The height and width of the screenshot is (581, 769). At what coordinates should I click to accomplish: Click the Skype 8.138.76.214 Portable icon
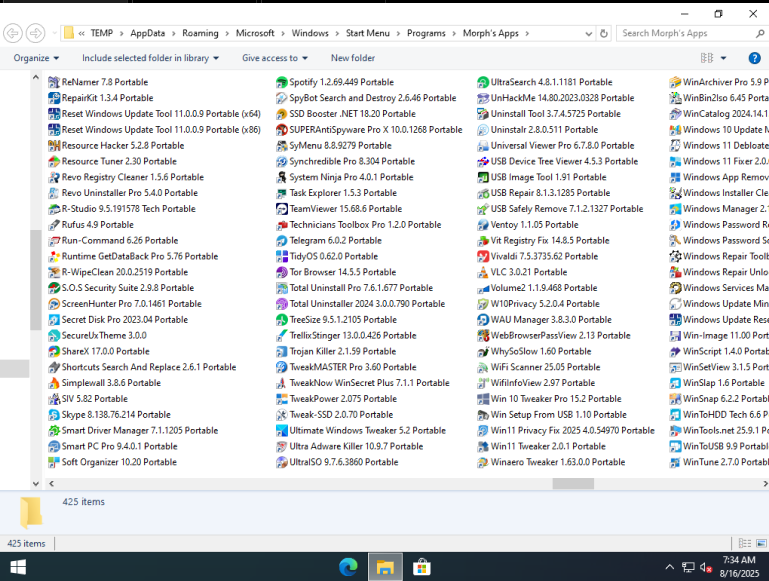click(54, 415)
